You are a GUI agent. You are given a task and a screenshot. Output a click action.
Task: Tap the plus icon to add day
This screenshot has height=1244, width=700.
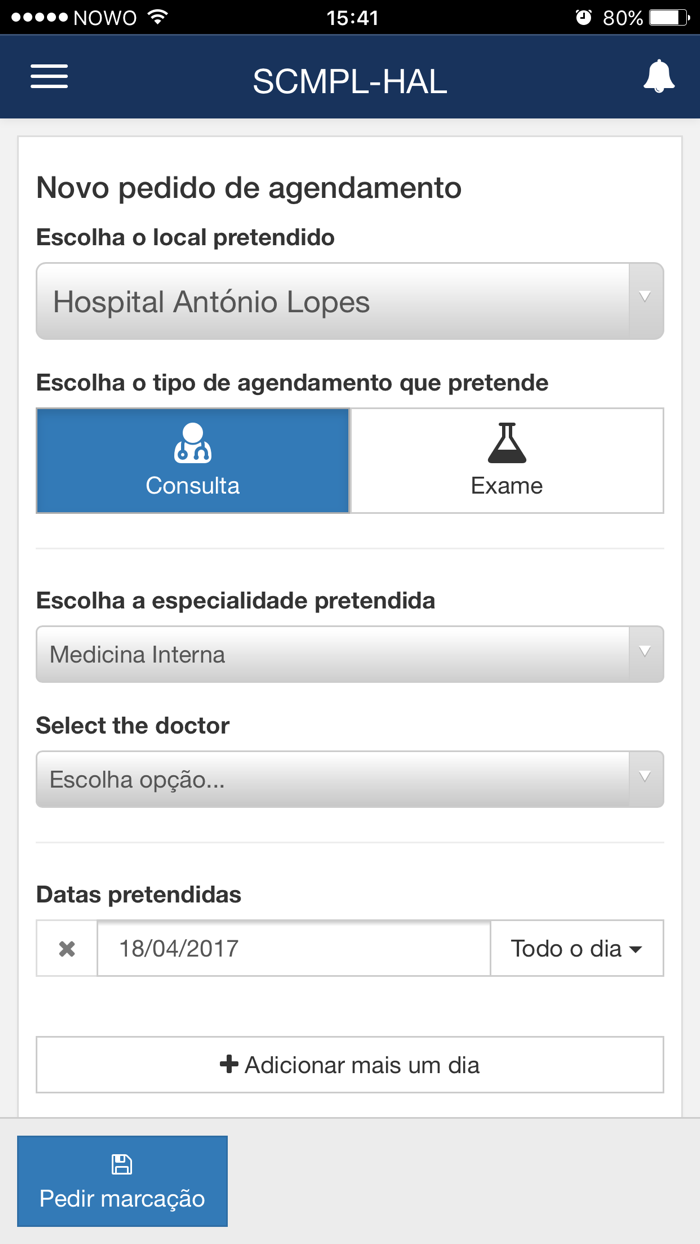click(229, 1065)
